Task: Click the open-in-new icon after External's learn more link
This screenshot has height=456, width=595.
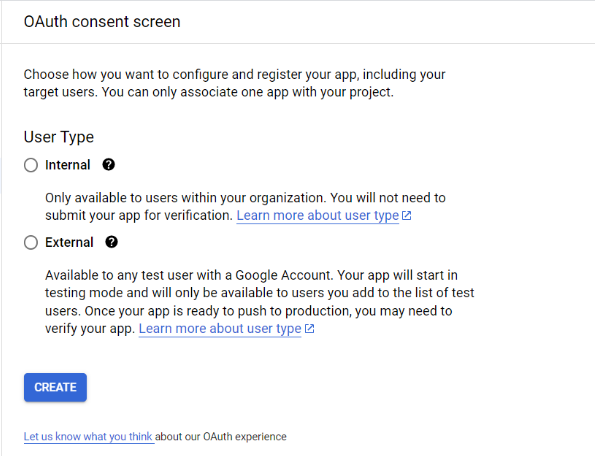Action: (309, 329)
